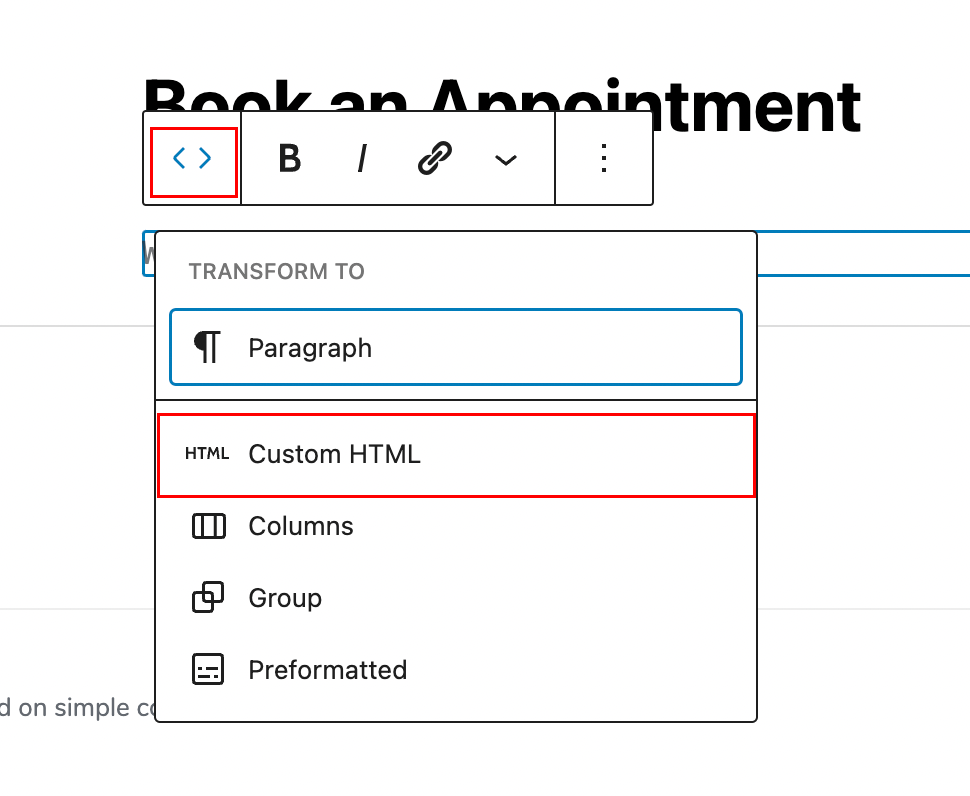Pick the Group text label
The image size is (970, 796).
(285, 598)
